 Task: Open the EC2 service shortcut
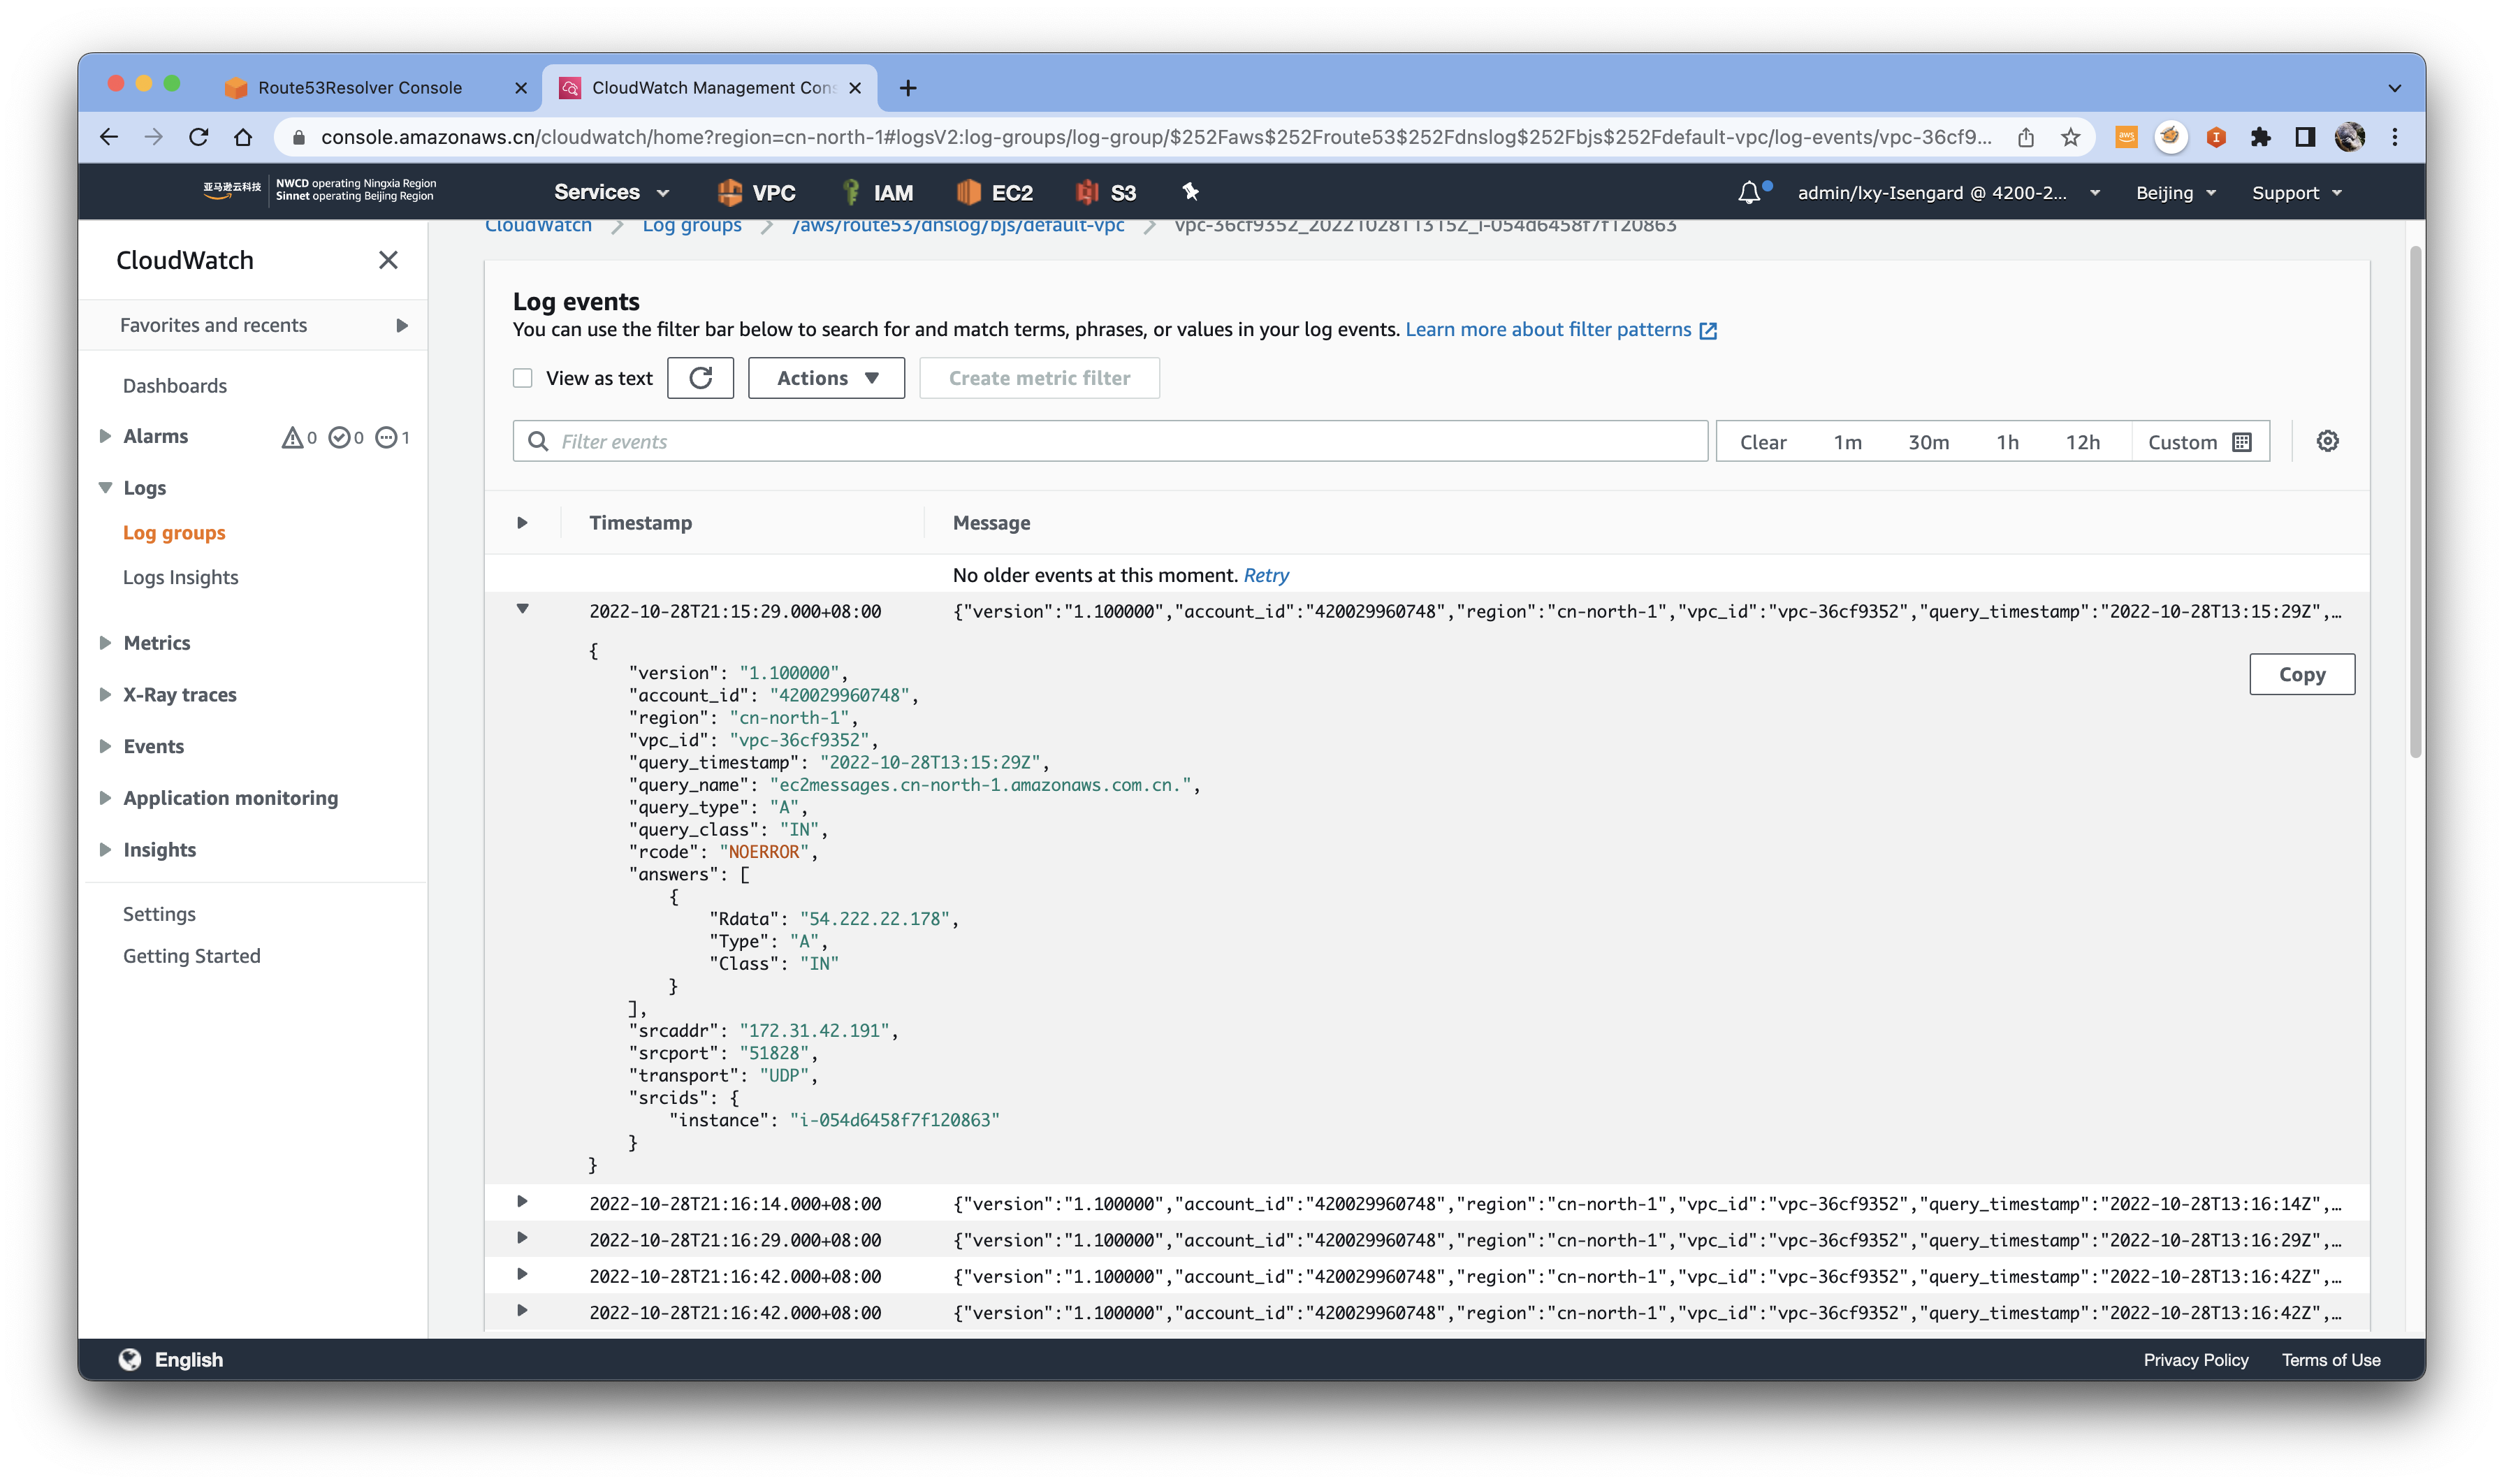tap(994, 192)
